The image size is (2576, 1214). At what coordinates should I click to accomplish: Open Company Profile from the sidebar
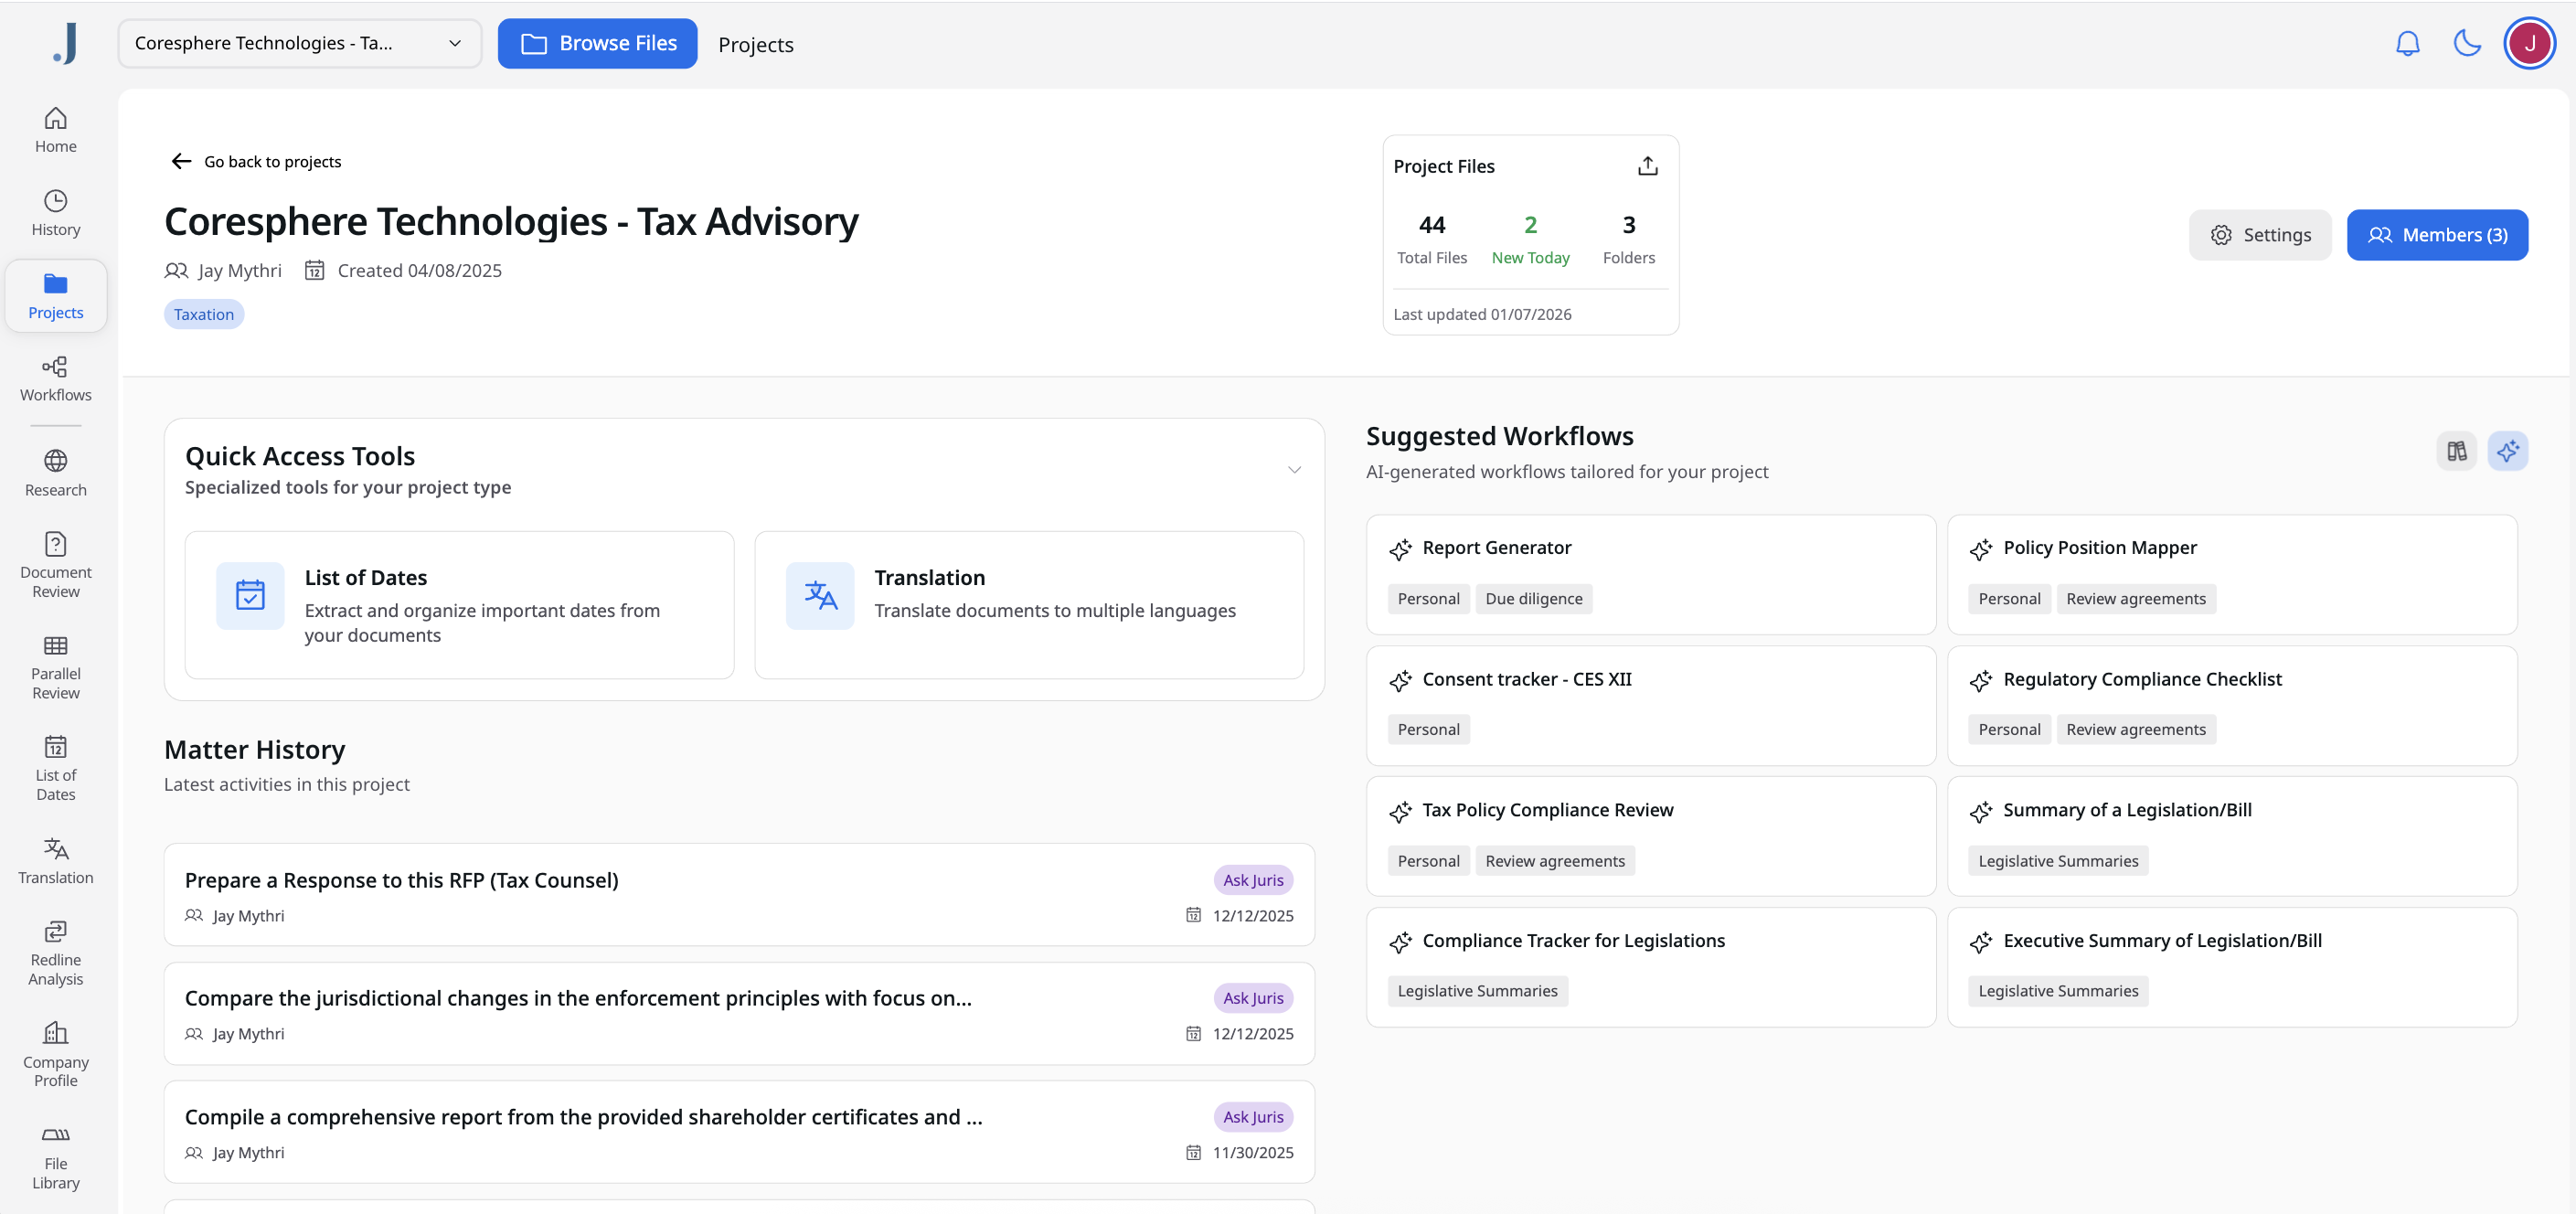tap(56, 1054)
